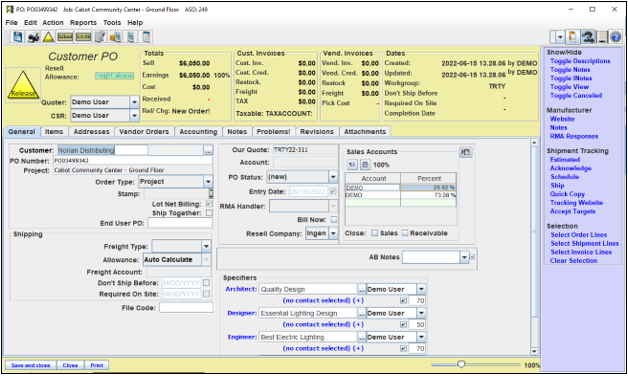Viewport: 628px width, 376px height.
Task: Expand the PO Status dropdown
Action: coord(333,177)
